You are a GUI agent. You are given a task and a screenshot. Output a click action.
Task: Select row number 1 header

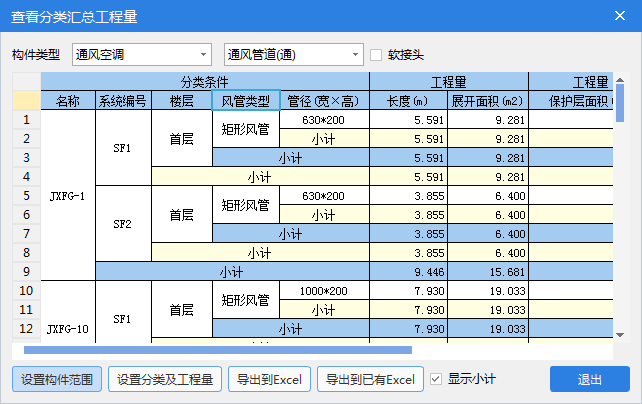point(26,120)
